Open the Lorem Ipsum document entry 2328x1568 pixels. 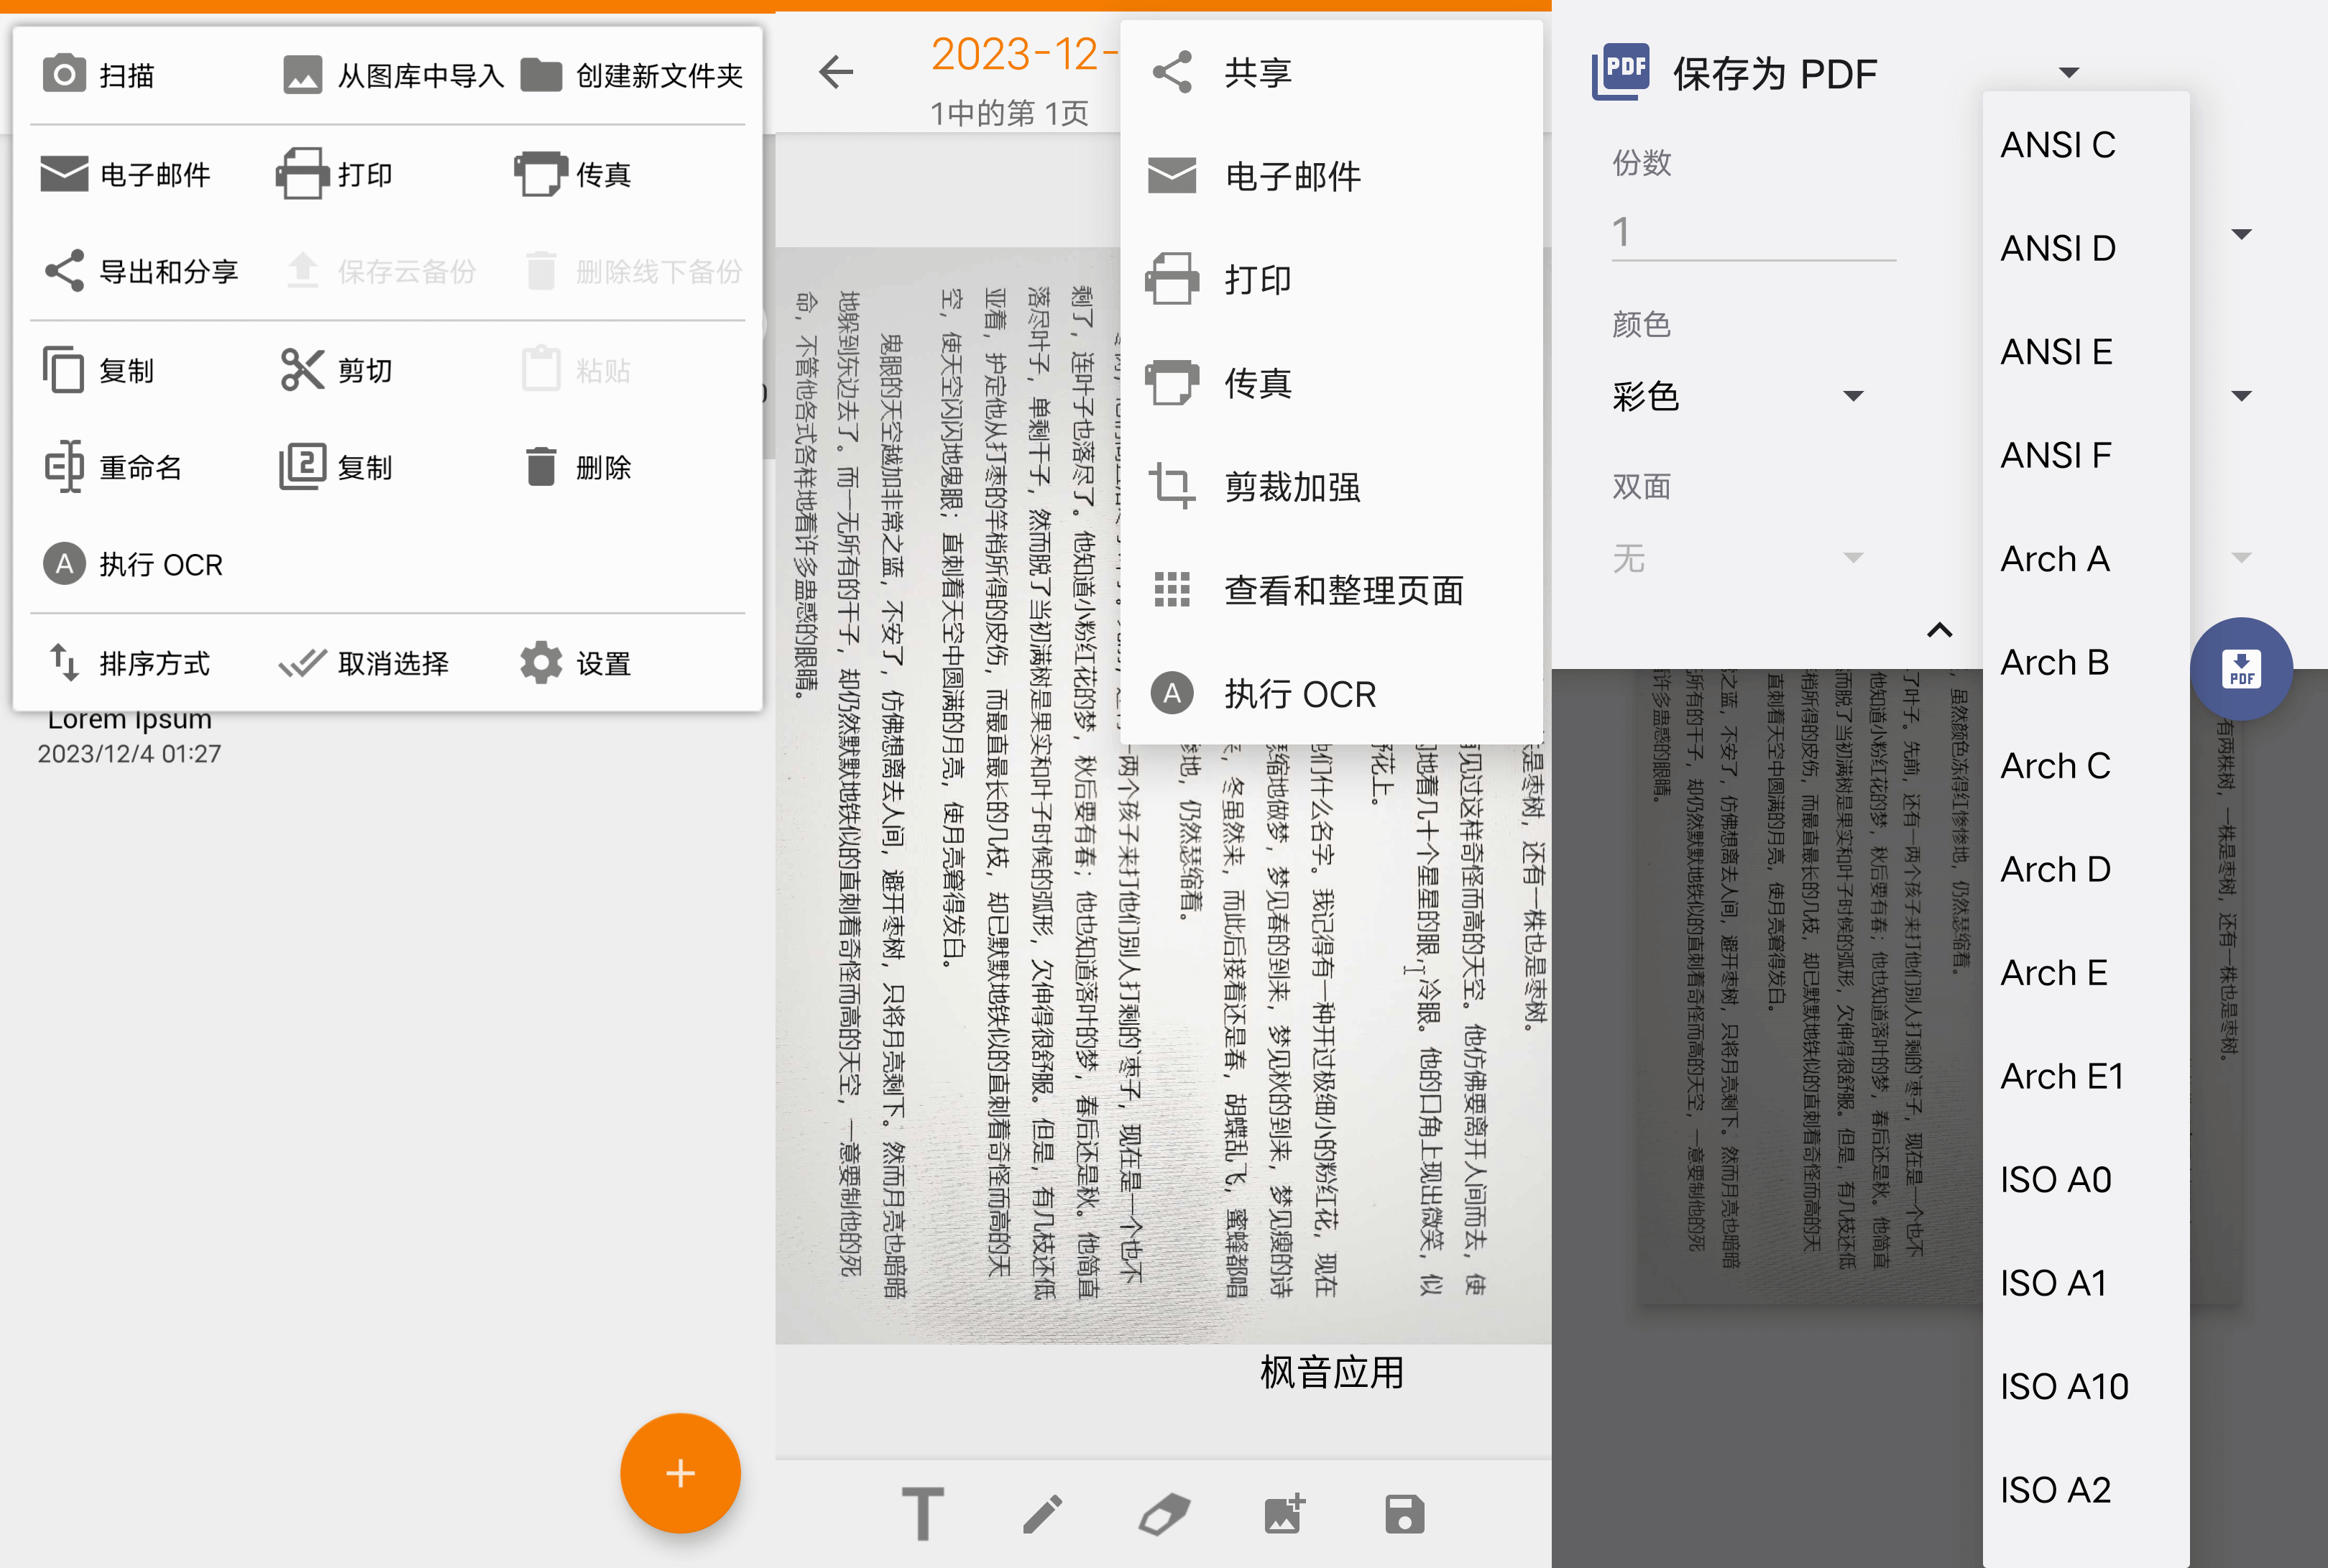click(129, 736)
